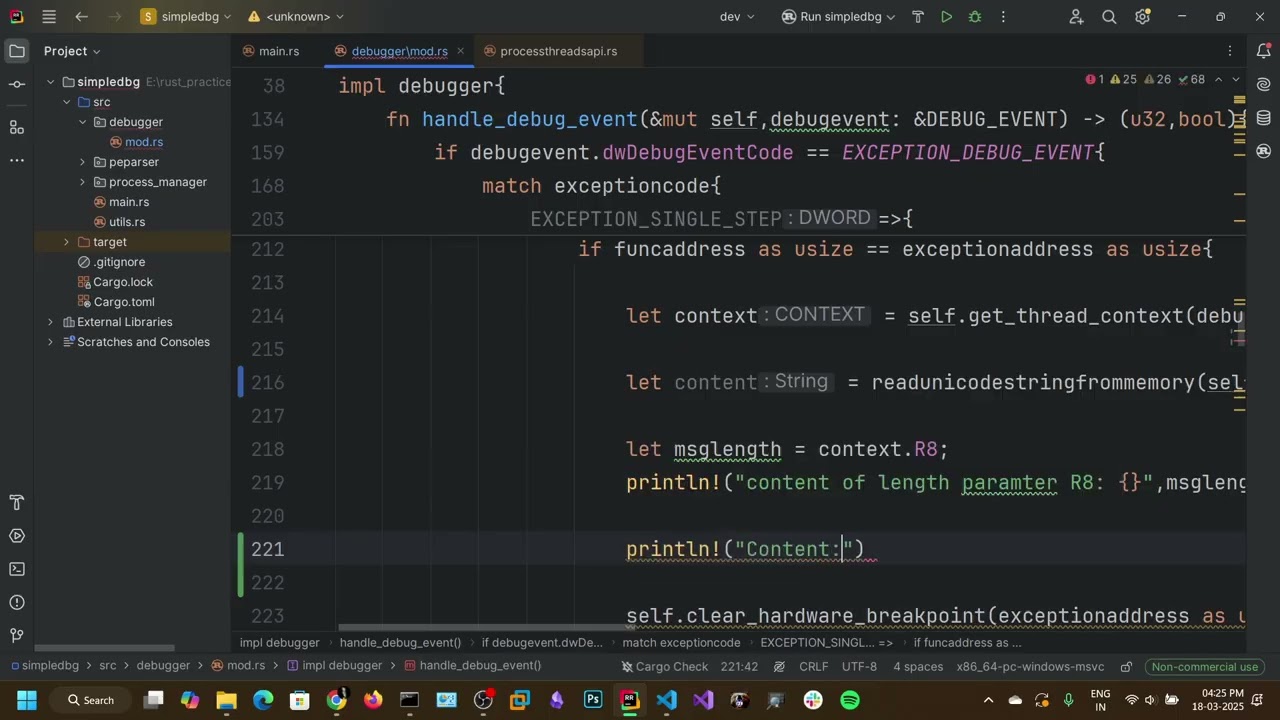
Task: Expand inspections widget chevron
Action: pos(1235,79)
